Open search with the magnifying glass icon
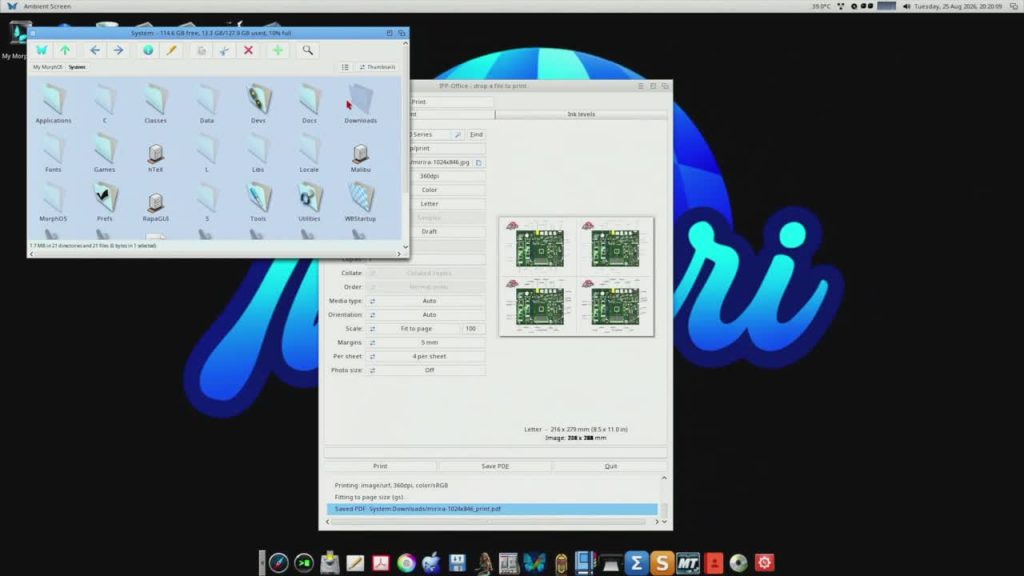Image resolution: width=1024 pixels, height=576 pixels. coord(308,50)
